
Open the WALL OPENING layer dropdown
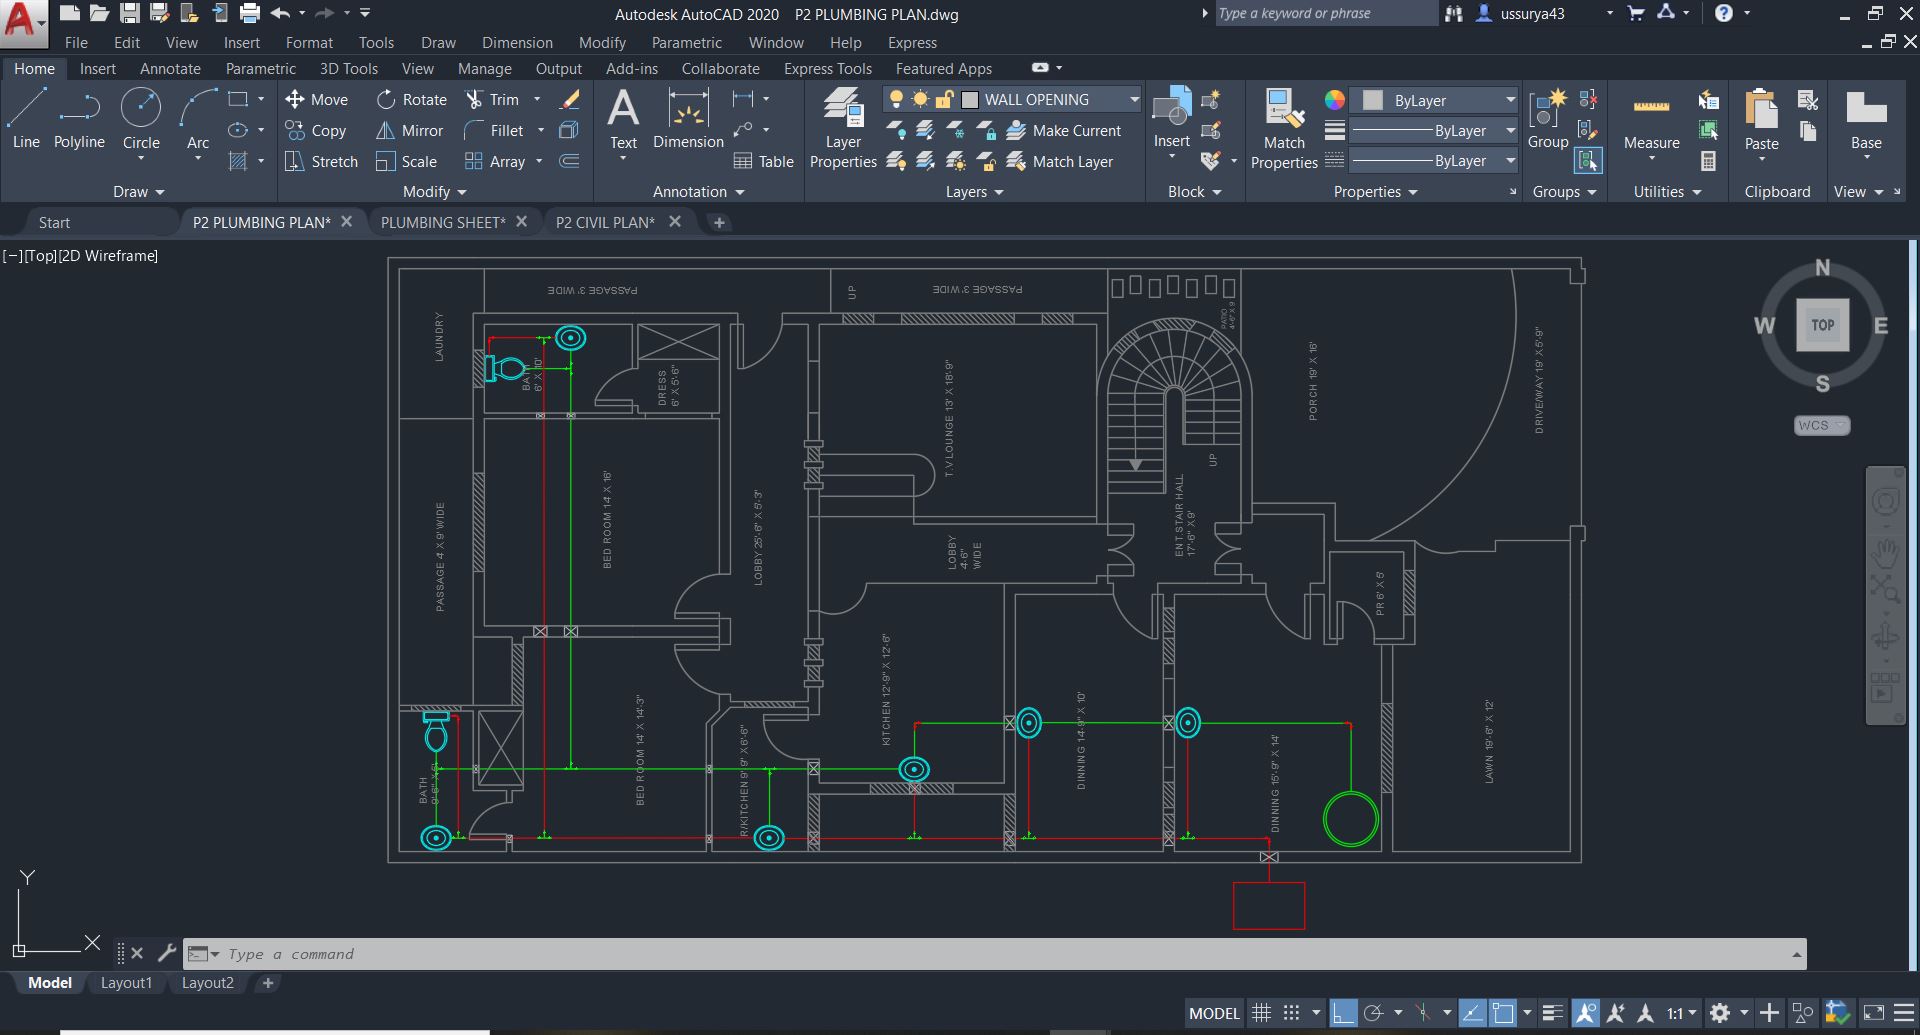tap(1134, 99)
